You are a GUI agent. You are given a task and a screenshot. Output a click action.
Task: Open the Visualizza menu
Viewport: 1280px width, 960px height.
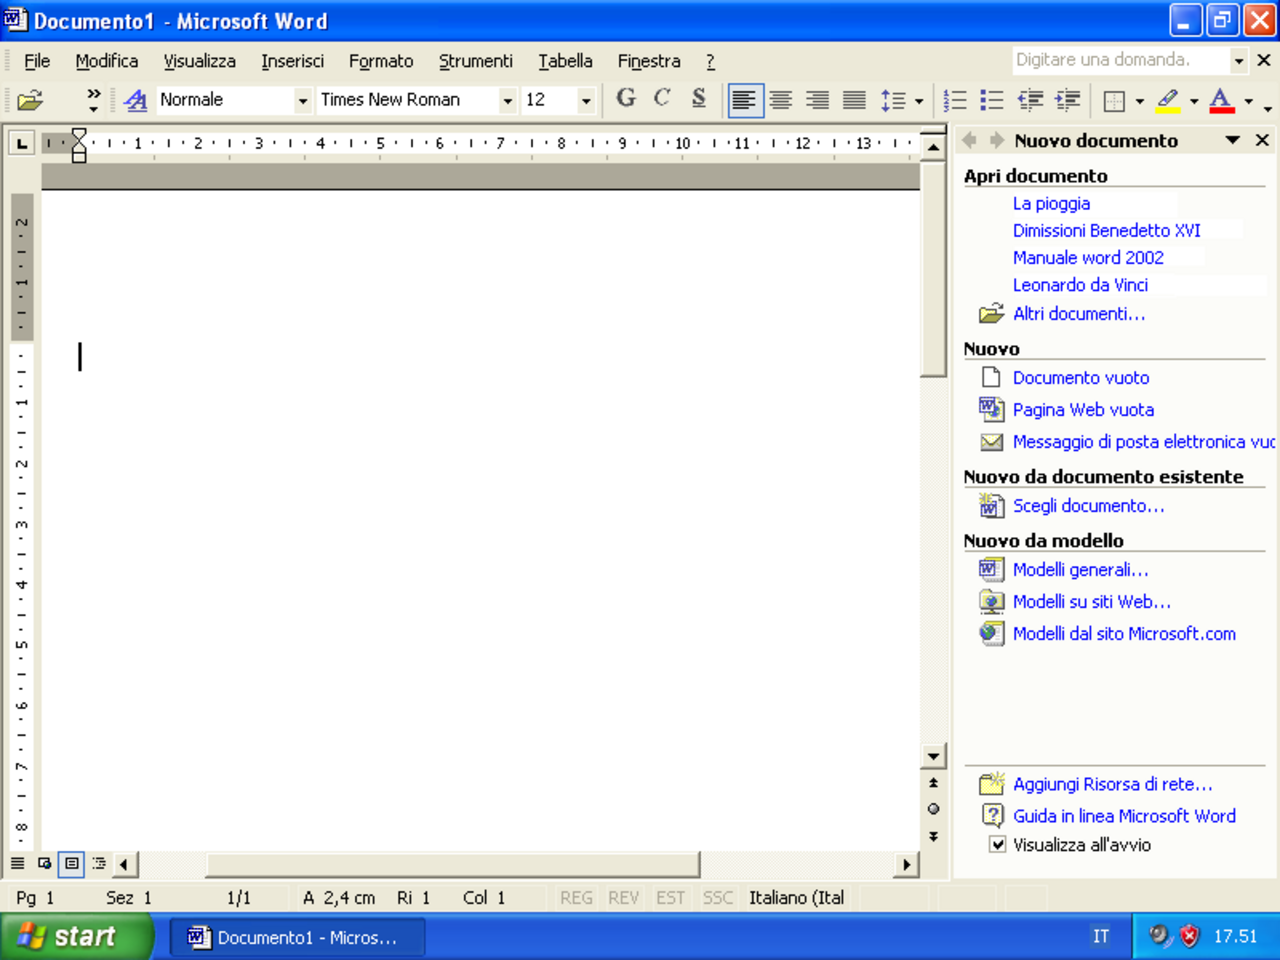coord(199,61)
